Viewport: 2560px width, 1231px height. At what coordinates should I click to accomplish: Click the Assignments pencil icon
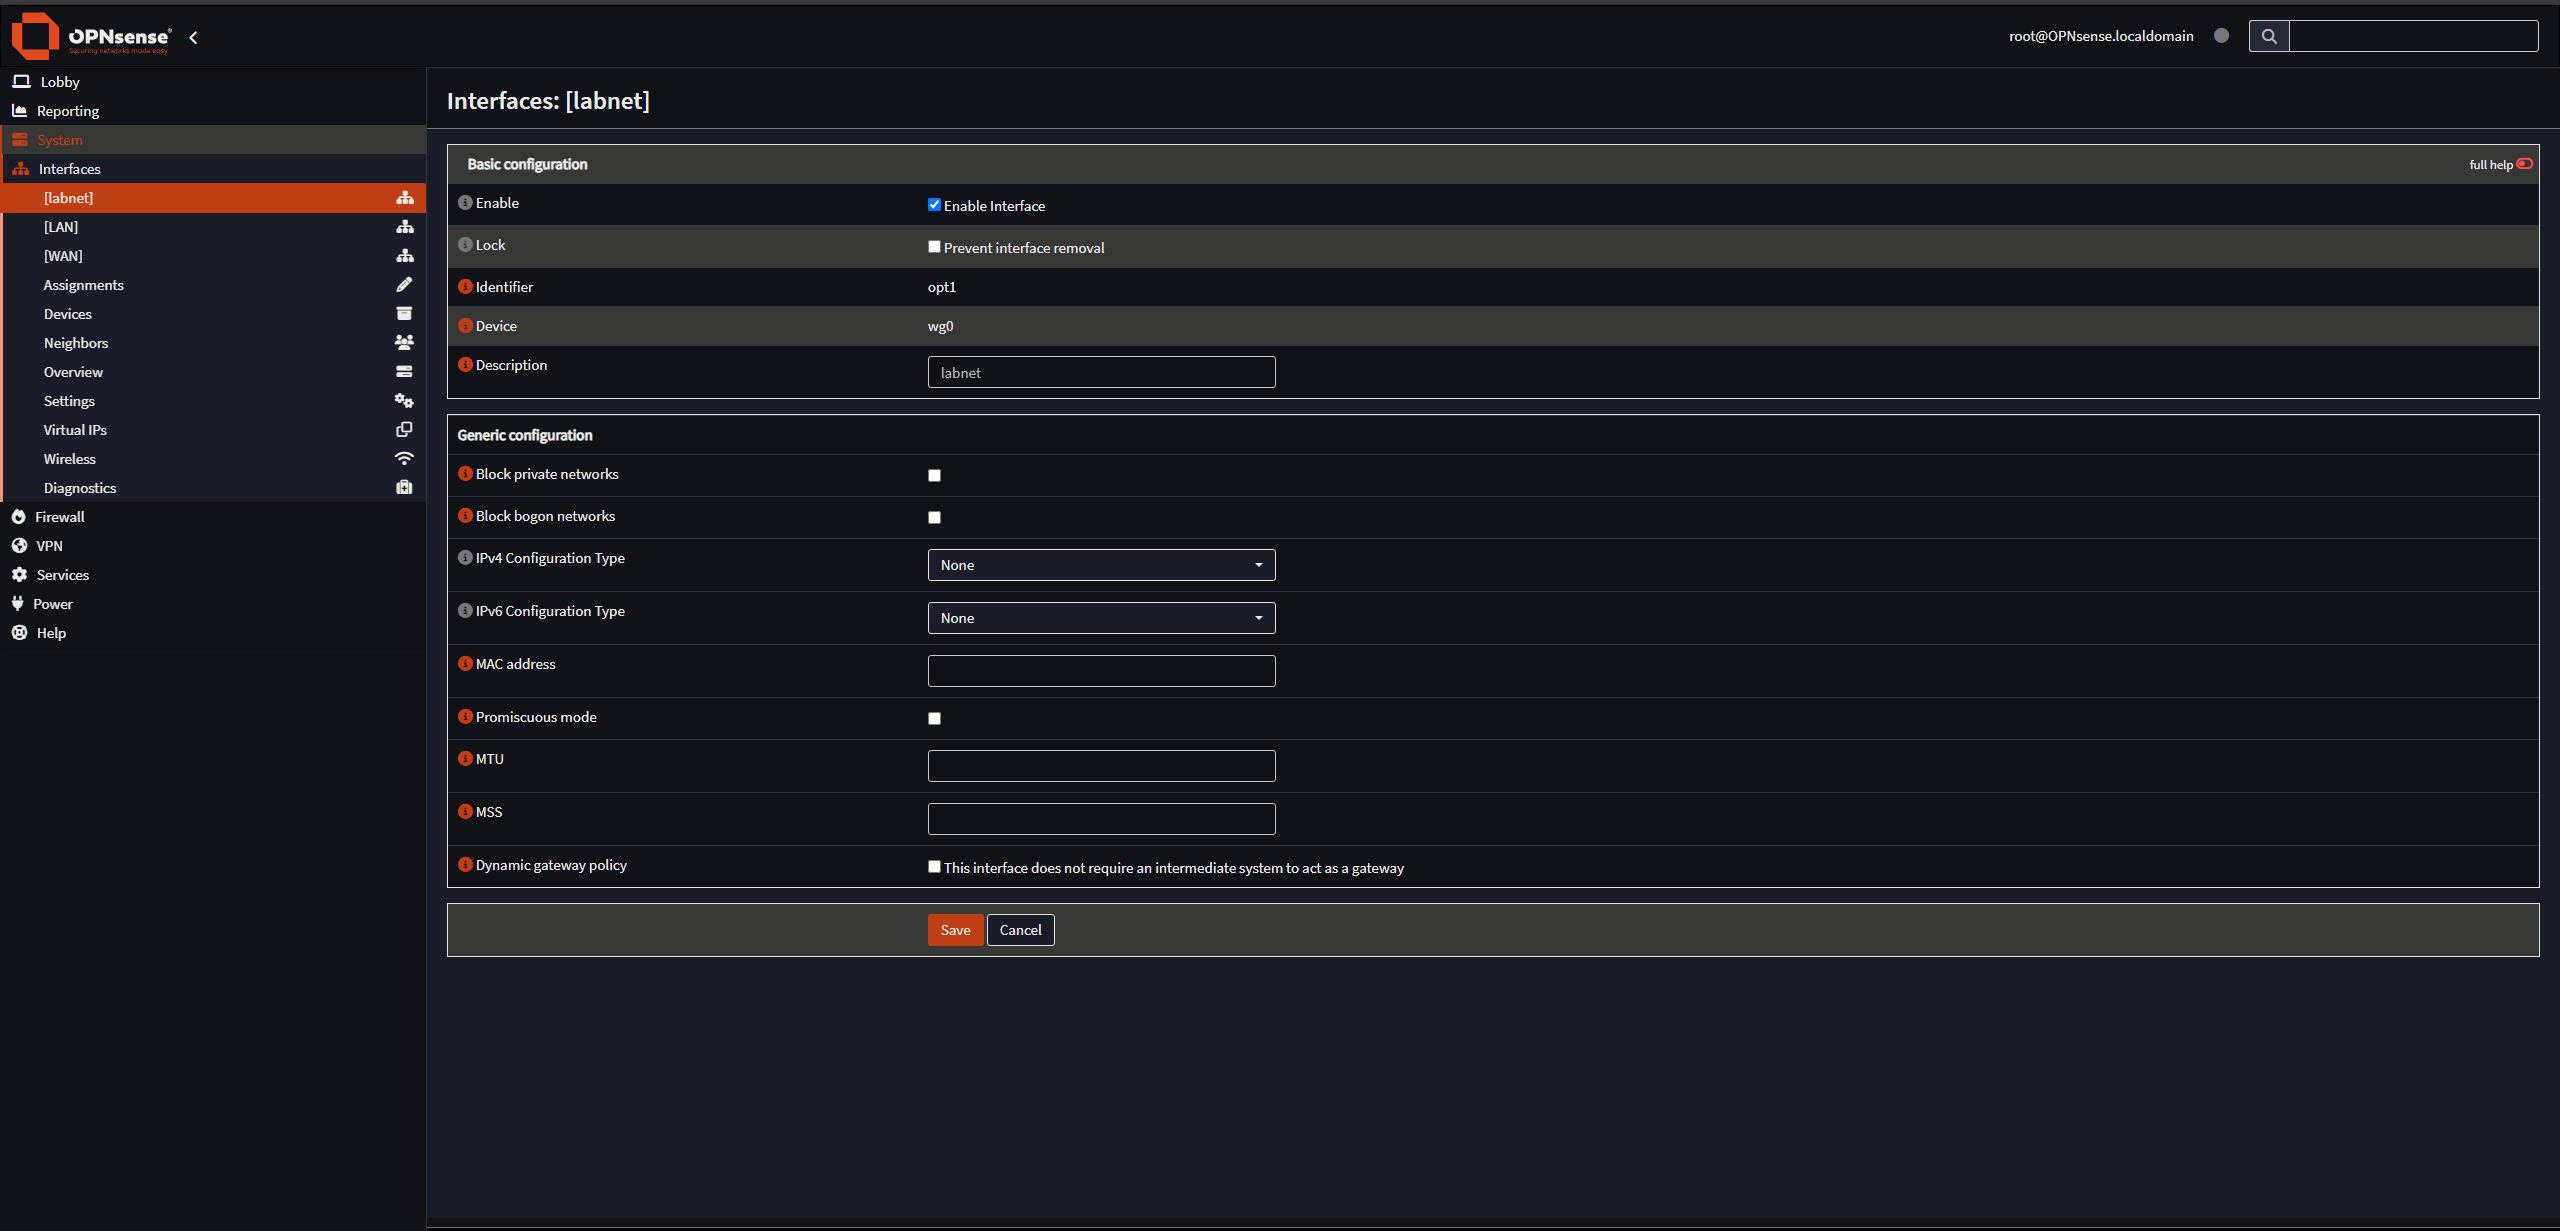[404, 285]
